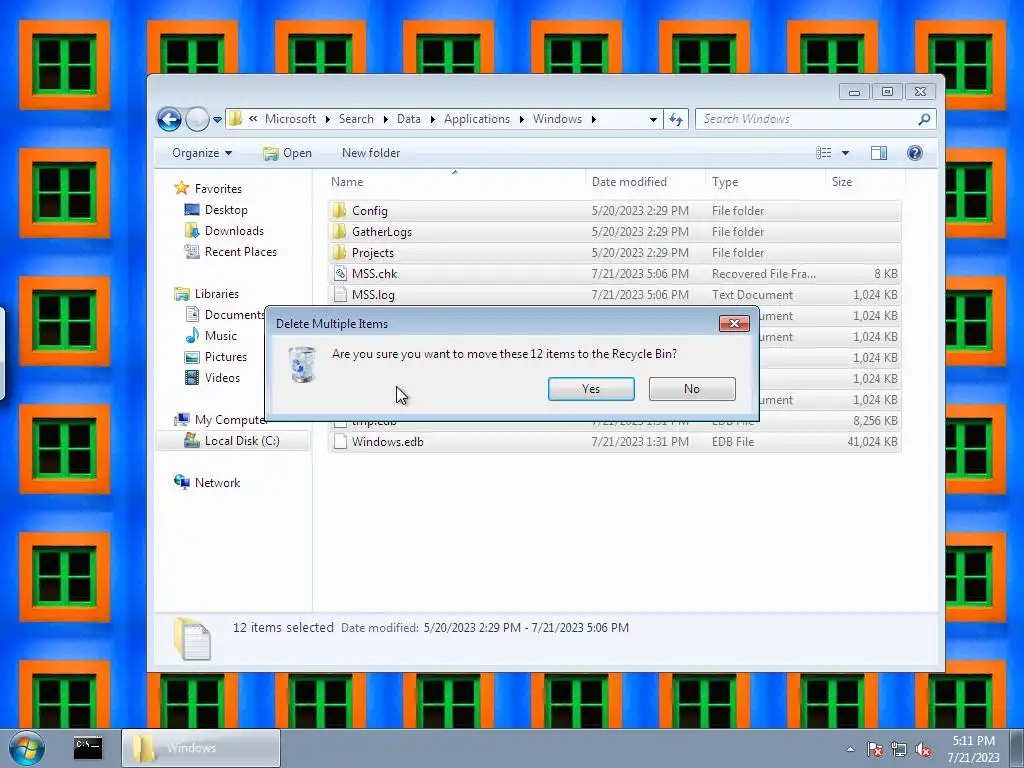This screenshot has width=1024, height=768.
Task: Confirm deletion with the Yes button
Action: 591,389
